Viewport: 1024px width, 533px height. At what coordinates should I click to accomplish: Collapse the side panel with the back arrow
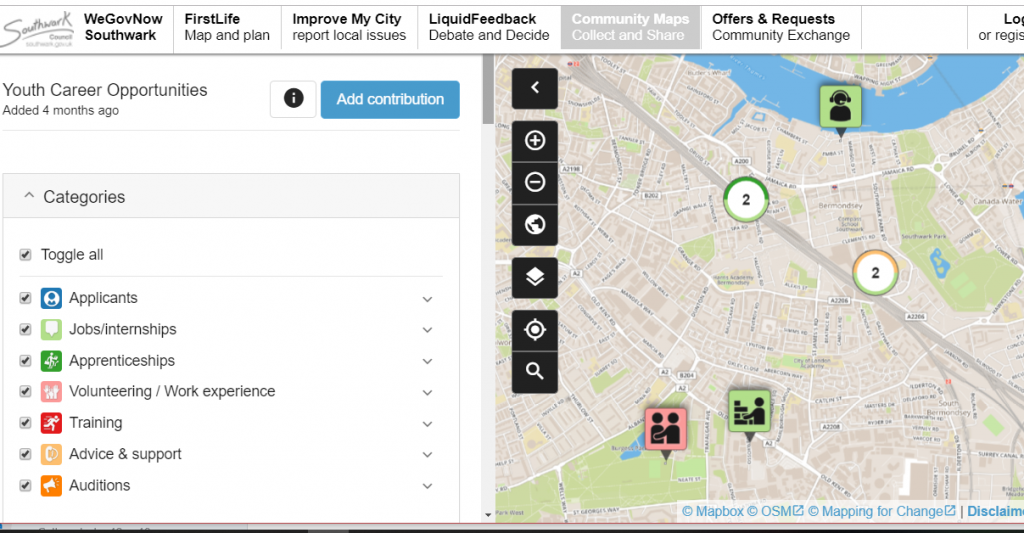click(x=535, y=88)
